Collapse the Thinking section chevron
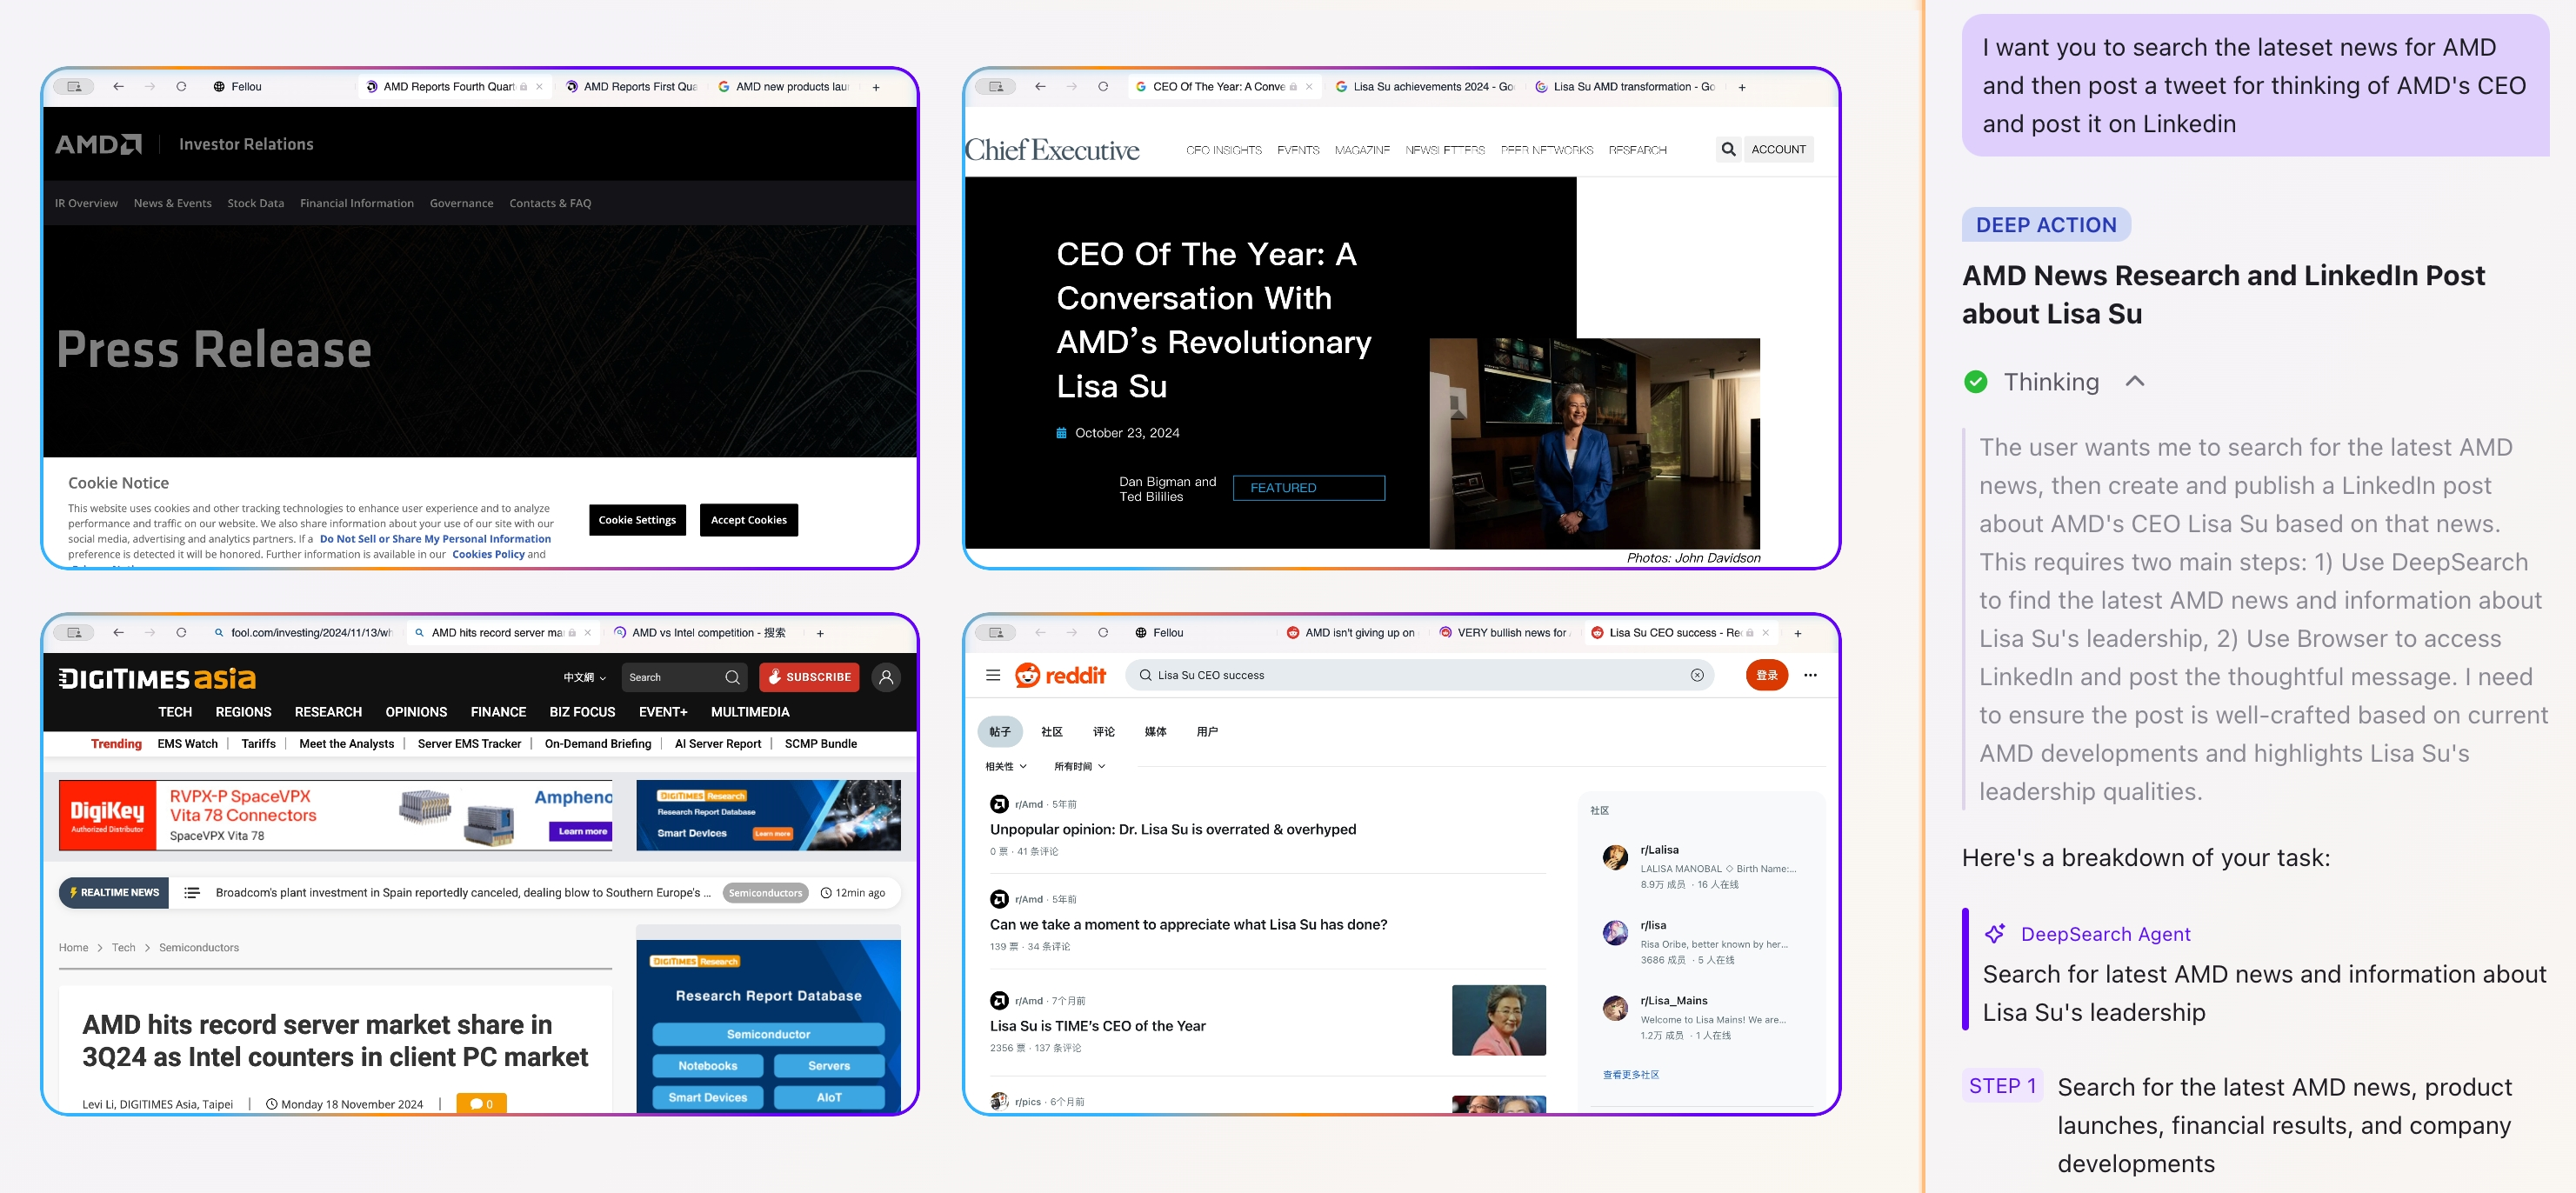The image size is (2576, 1193). click(x=2135, y=381)
